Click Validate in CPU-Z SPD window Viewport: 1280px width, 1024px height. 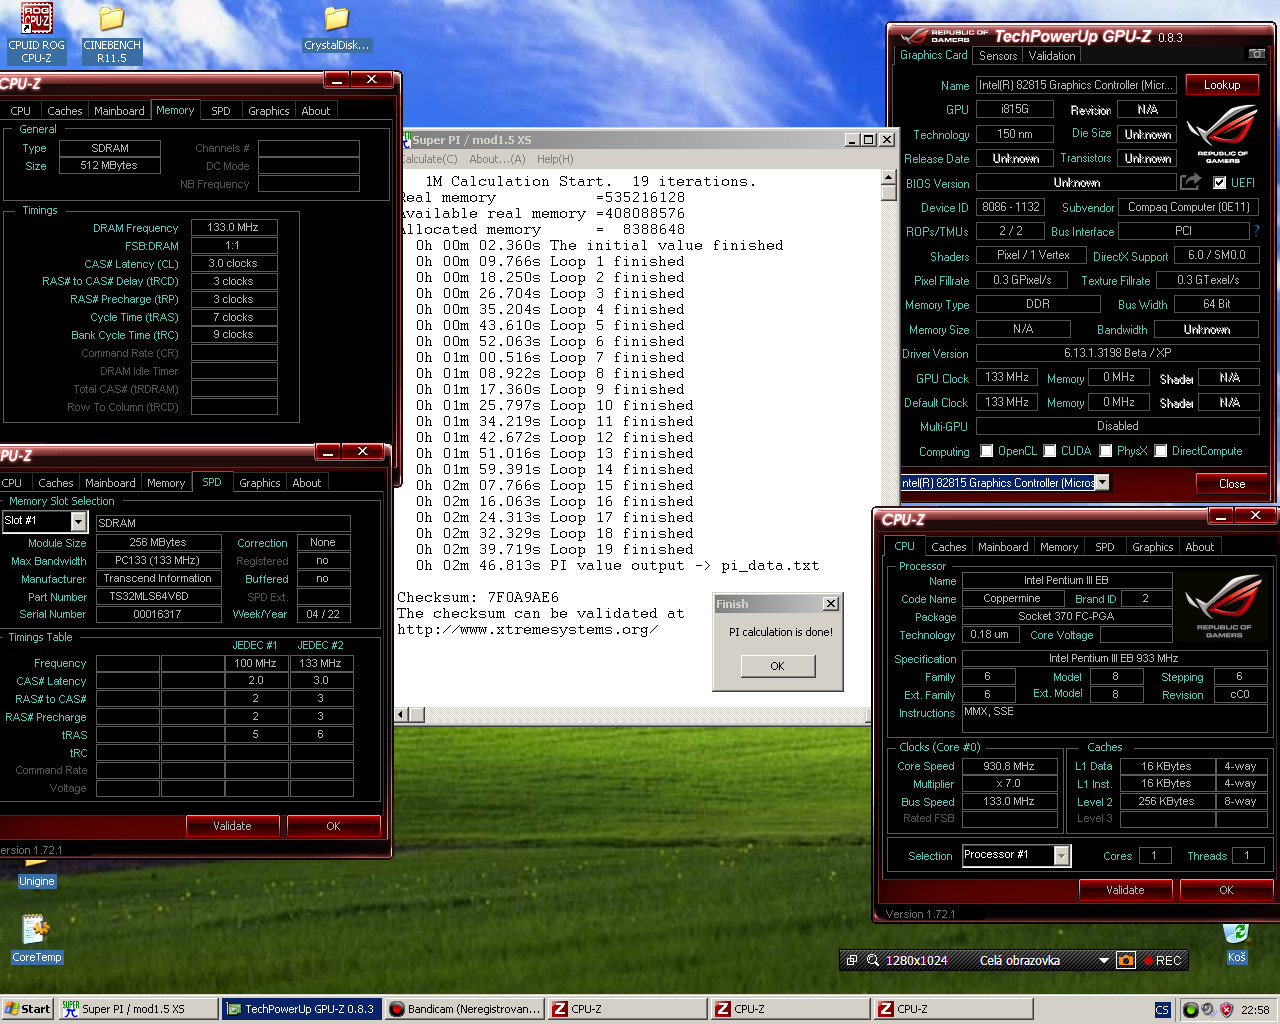(232, 826)
